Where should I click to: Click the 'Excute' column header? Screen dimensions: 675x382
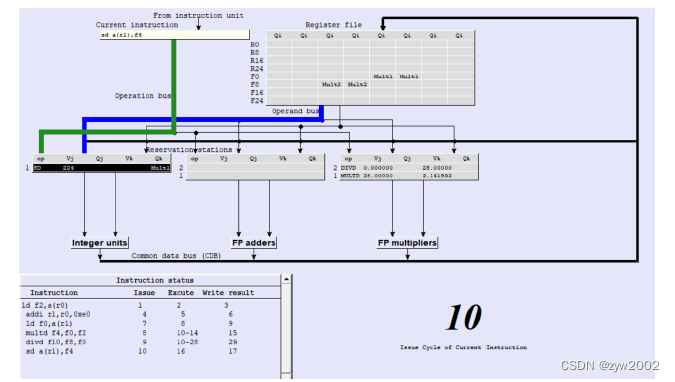point(181,292)
